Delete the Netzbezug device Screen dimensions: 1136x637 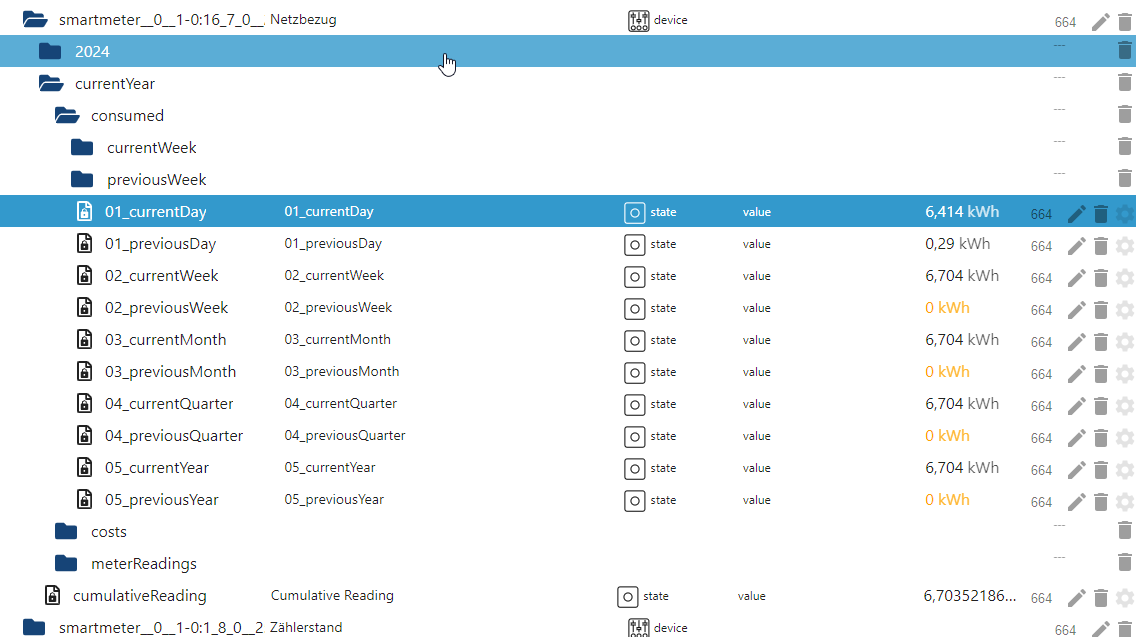[1124, 22]
